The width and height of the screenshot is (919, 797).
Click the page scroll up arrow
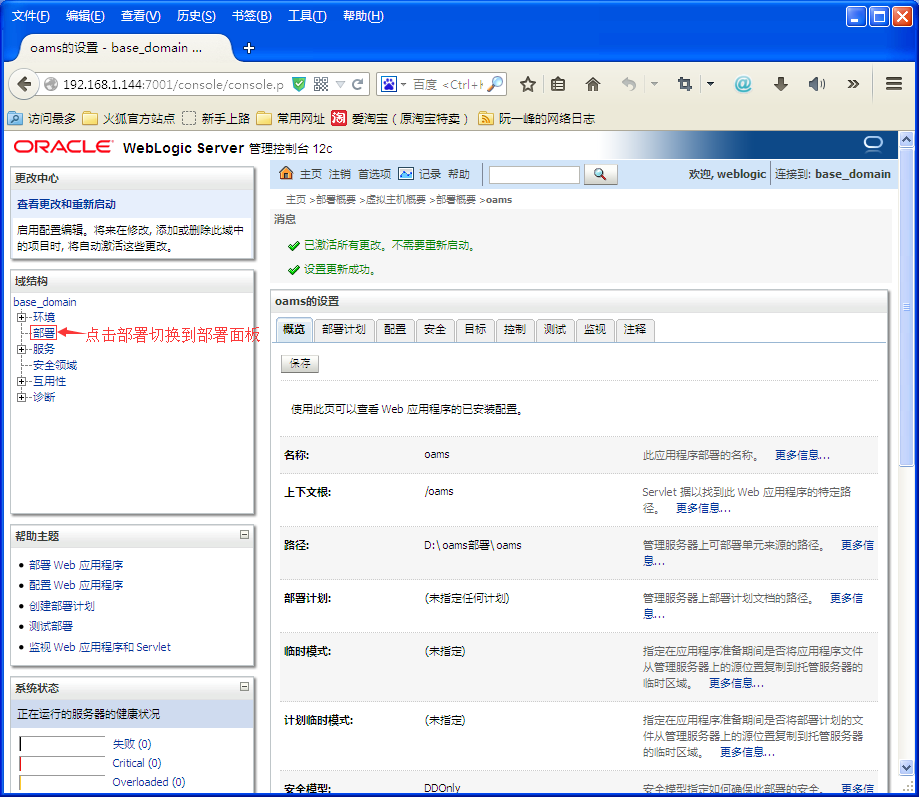pyautogui.click(x=906, y=139)
